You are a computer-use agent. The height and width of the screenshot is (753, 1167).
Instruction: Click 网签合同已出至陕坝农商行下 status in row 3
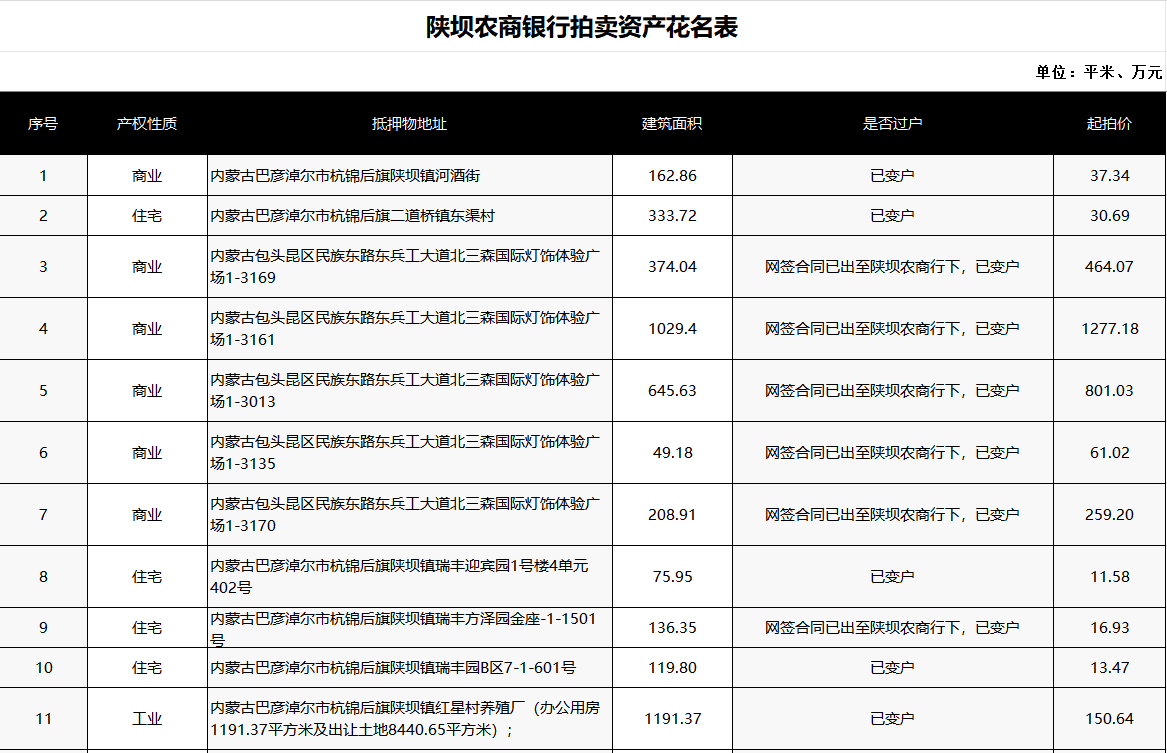[x=893, y=266]
